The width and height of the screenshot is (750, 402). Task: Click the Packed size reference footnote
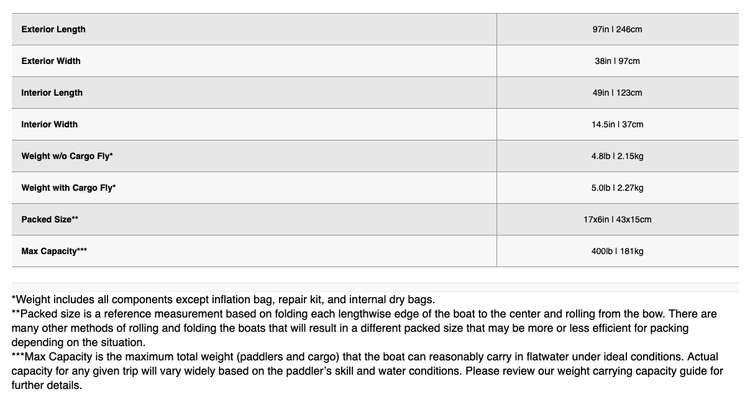point(364,328)
